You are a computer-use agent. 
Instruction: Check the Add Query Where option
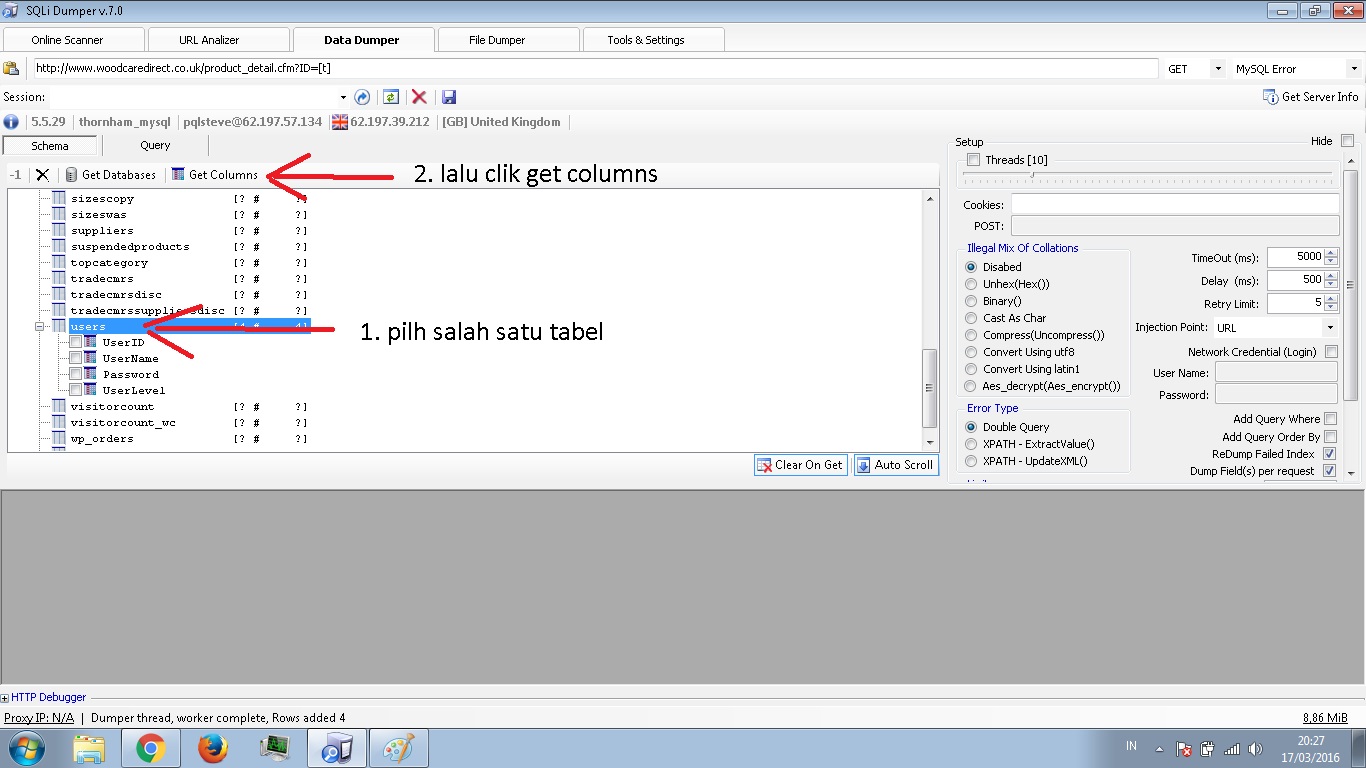click(1330, 419)
